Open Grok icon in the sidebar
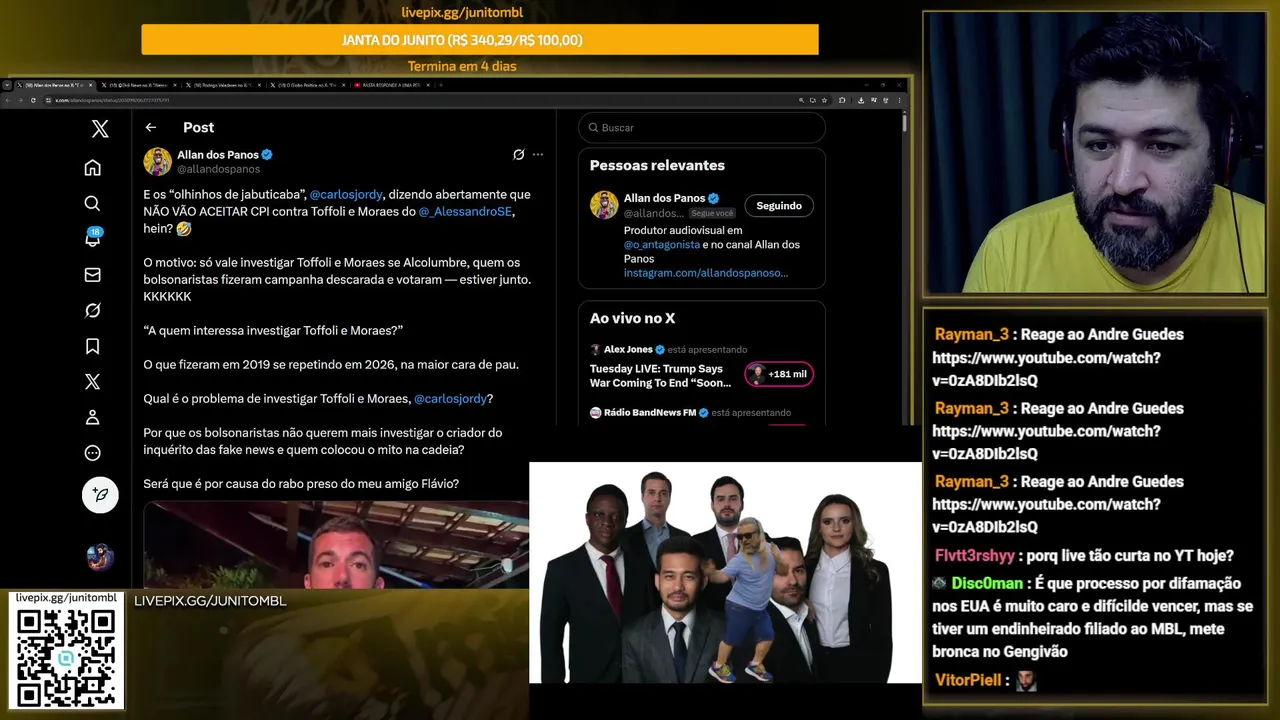The width and height of the screenshot is (1280, 720). [92, 310]
